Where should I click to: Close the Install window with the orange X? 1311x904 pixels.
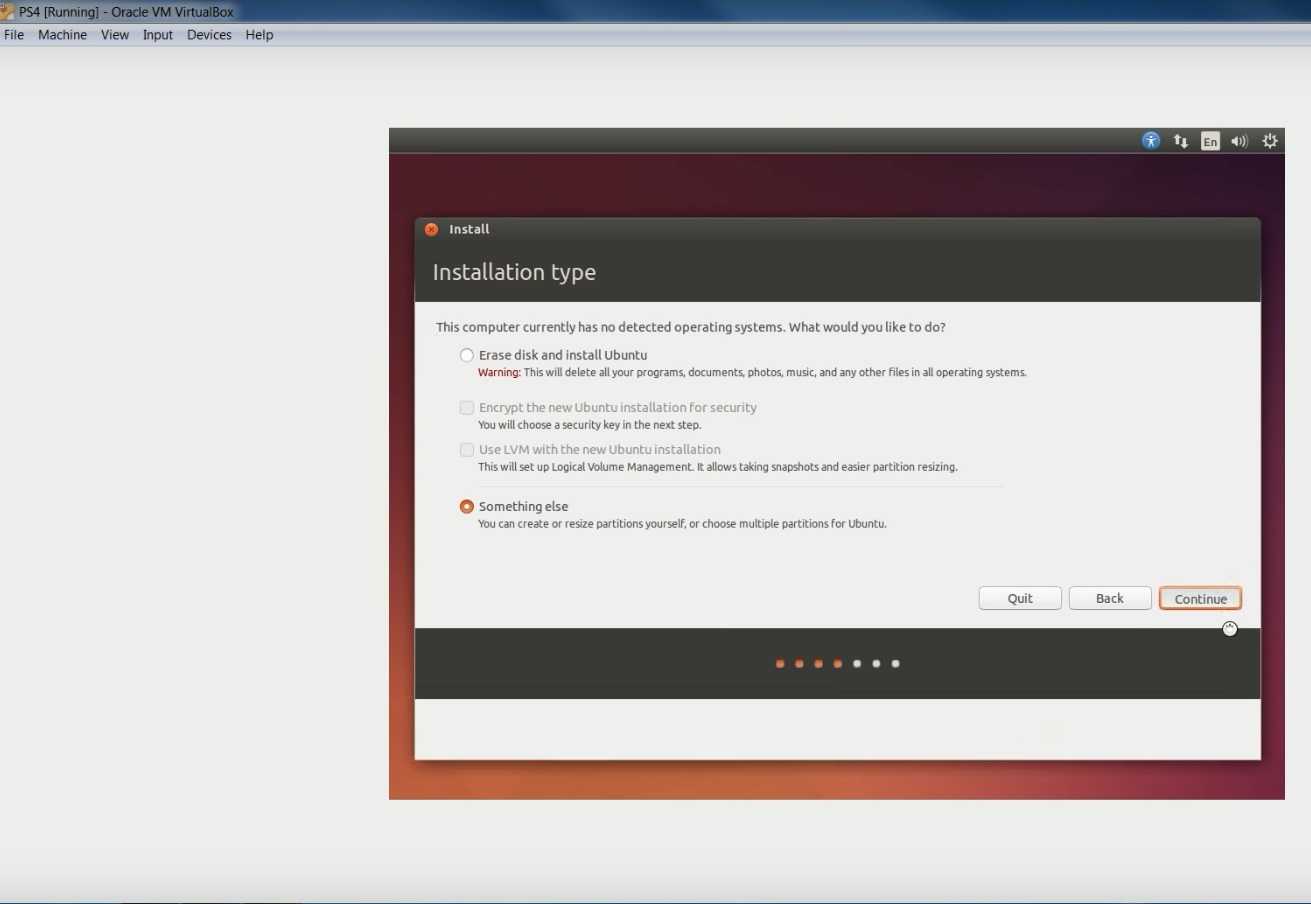click(x=431, y=229)
